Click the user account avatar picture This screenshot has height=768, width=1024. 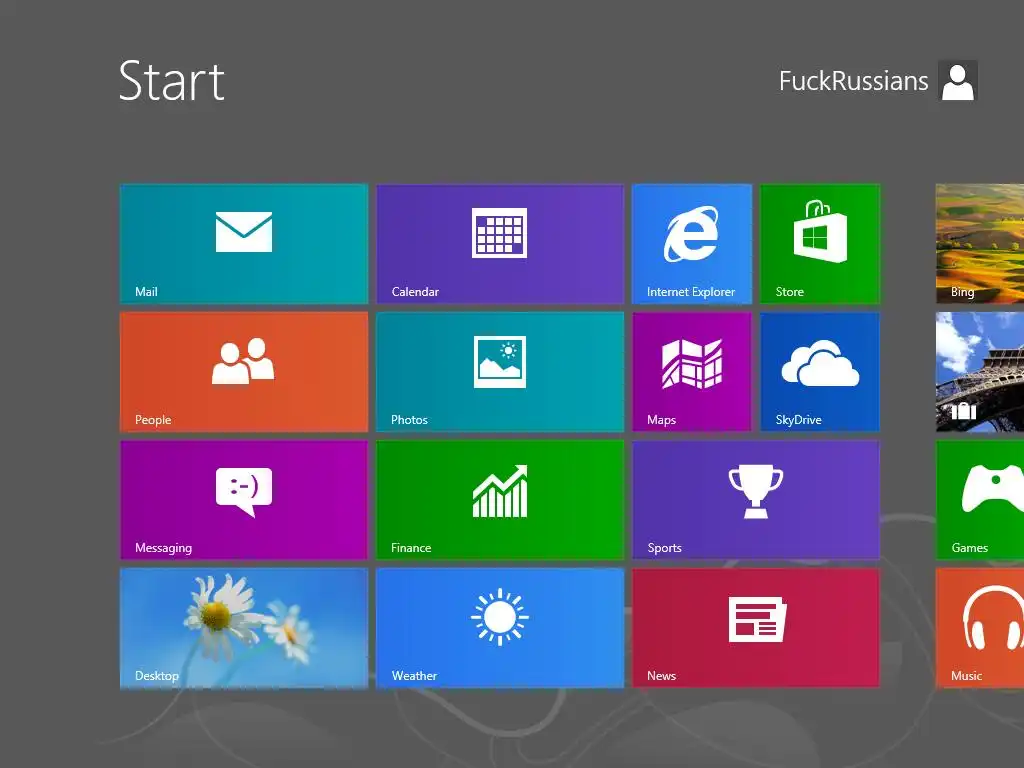click(958, 81)
